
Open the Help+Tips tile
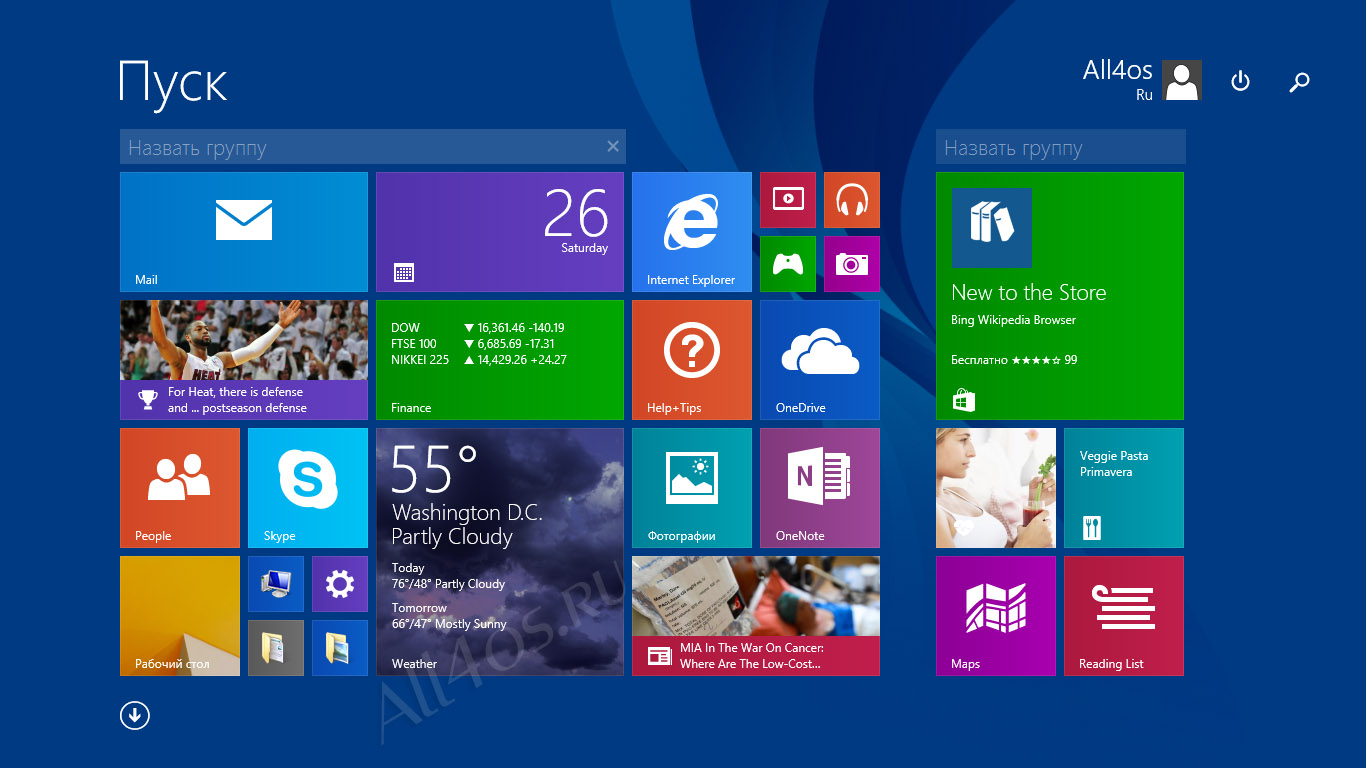click(692, 360)
